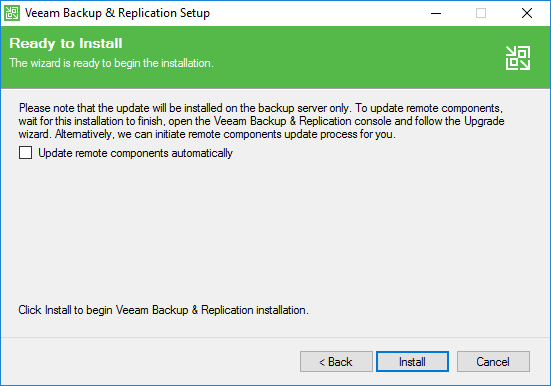Click the Veeam icon in title bar
This screenshot has width=551, height=386.
point(12,13)
